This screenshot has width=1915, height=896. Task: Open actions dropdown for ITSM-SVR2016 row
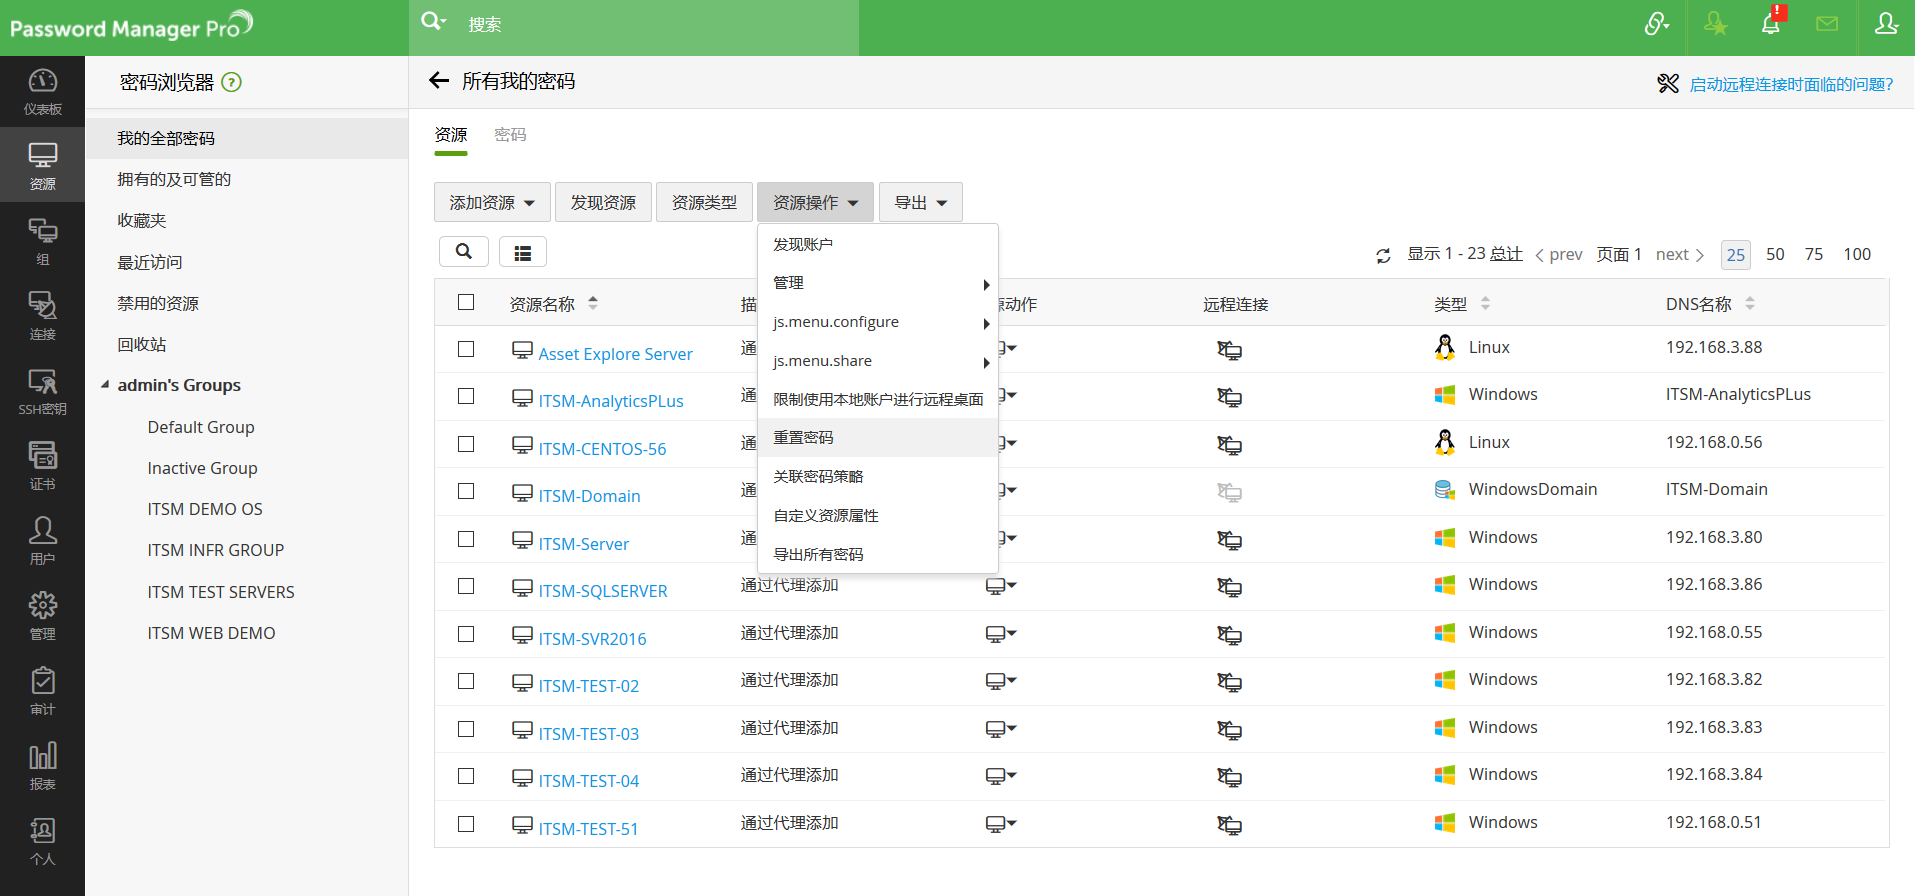1000,634
